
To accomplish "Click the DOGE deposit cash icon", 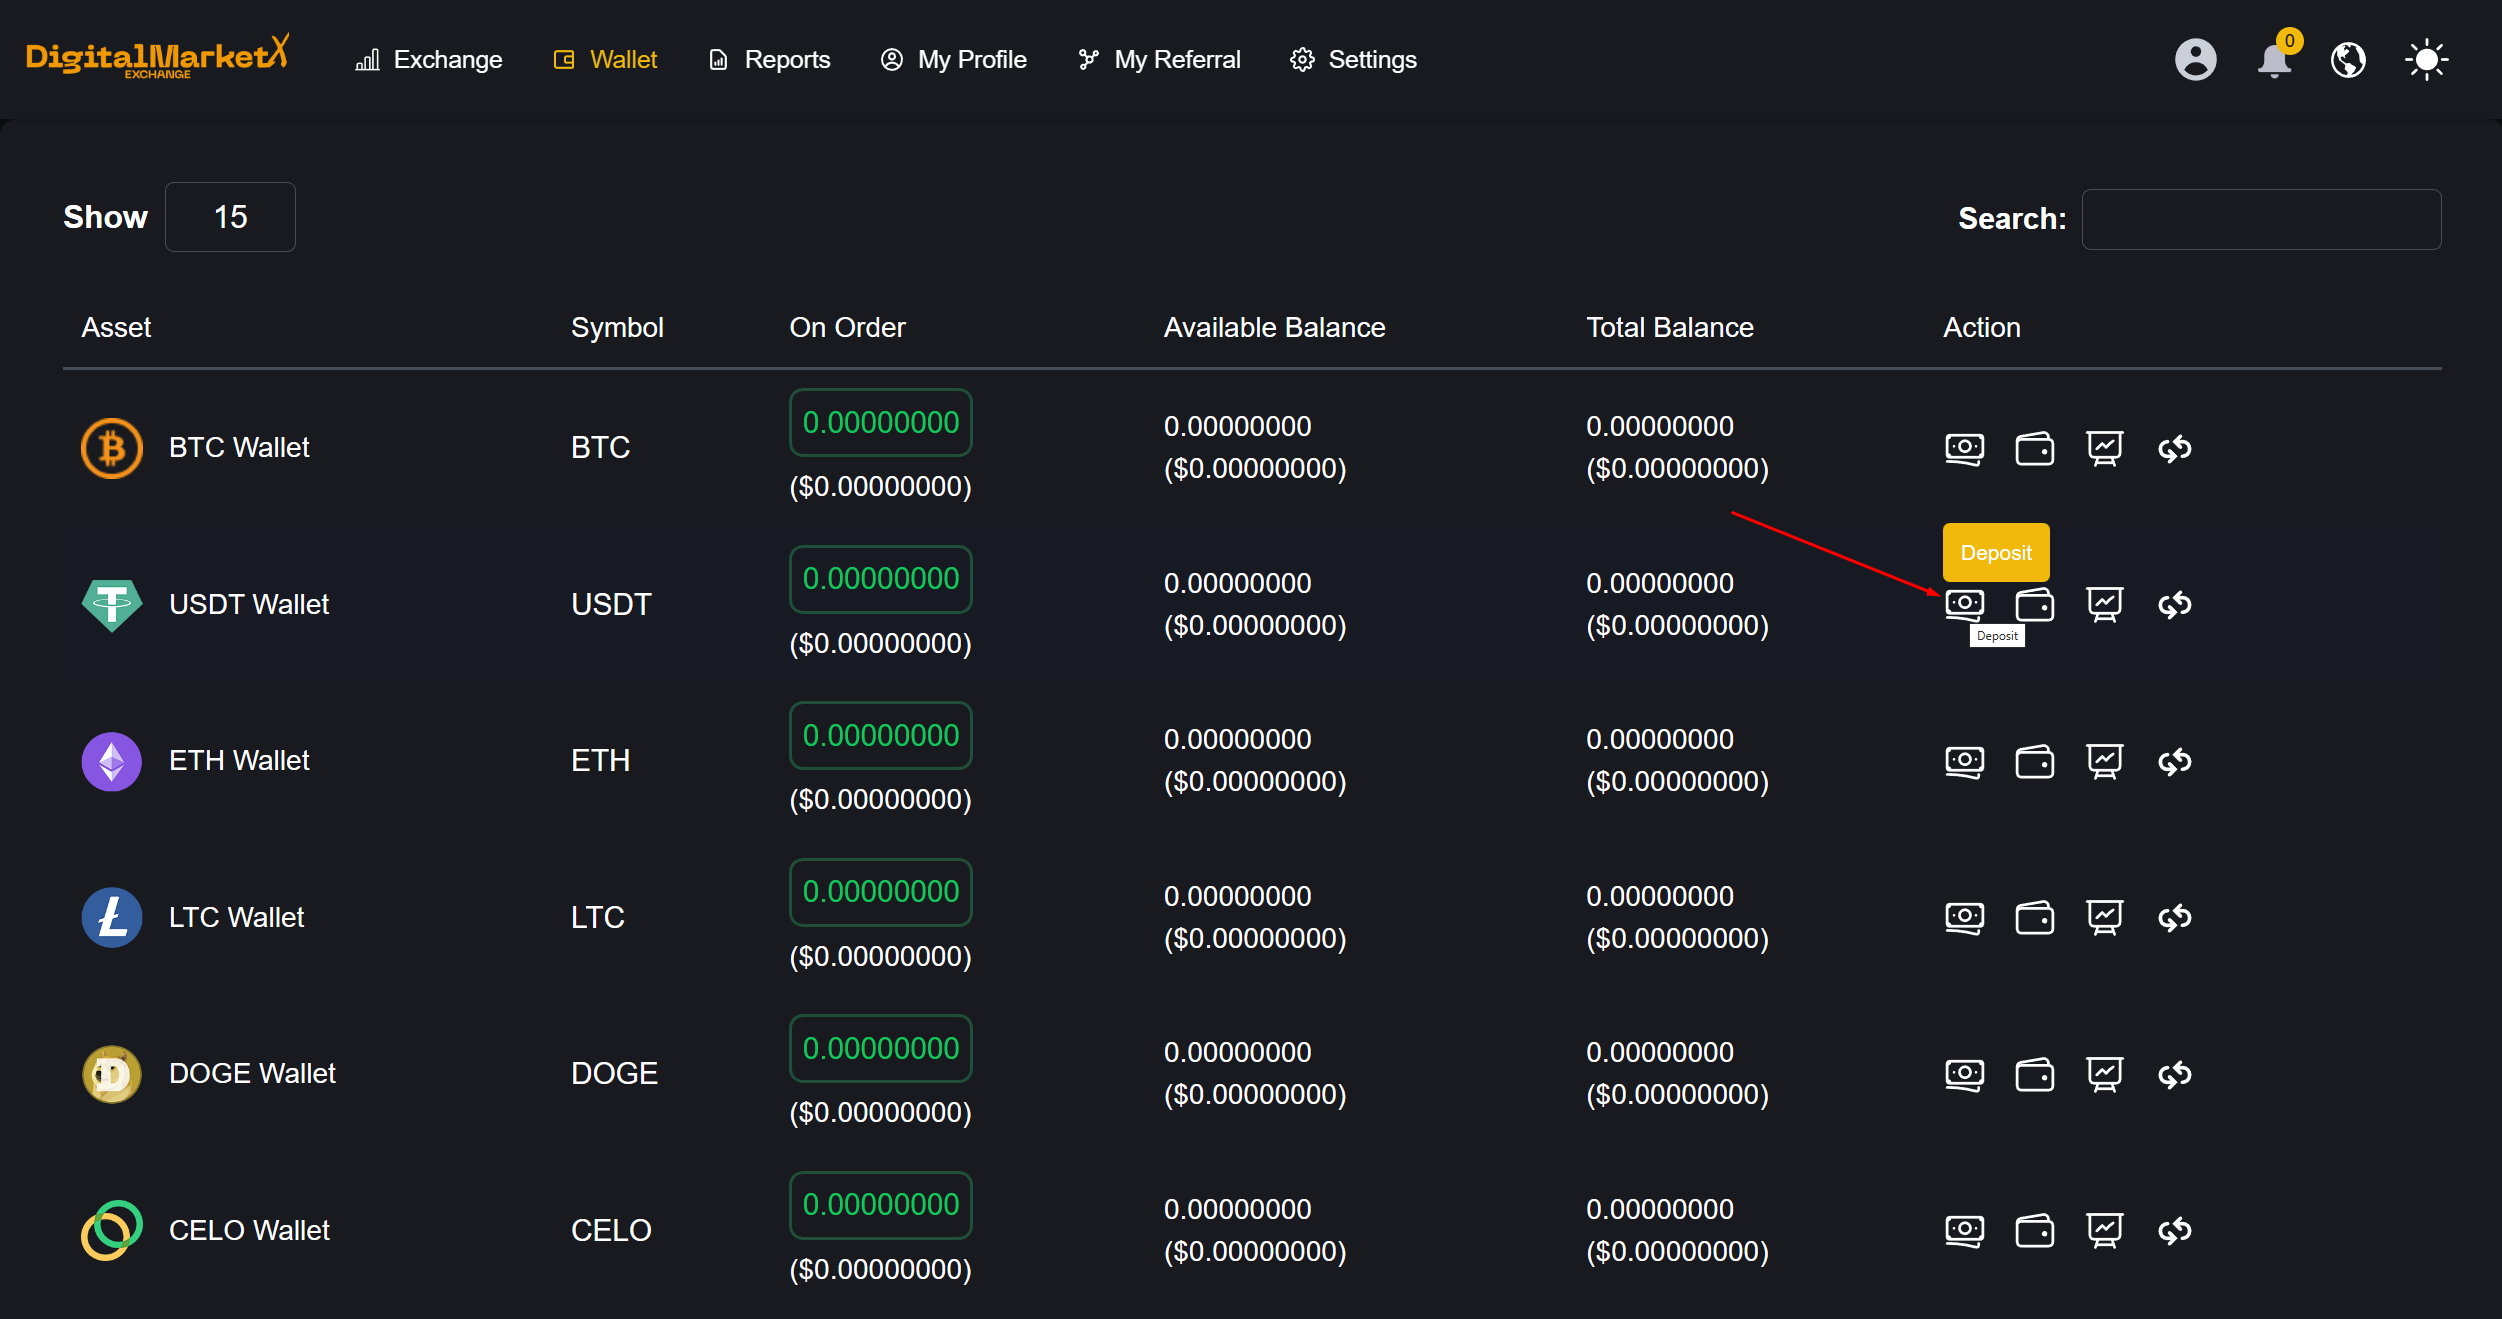I will click(1964, 1074).
